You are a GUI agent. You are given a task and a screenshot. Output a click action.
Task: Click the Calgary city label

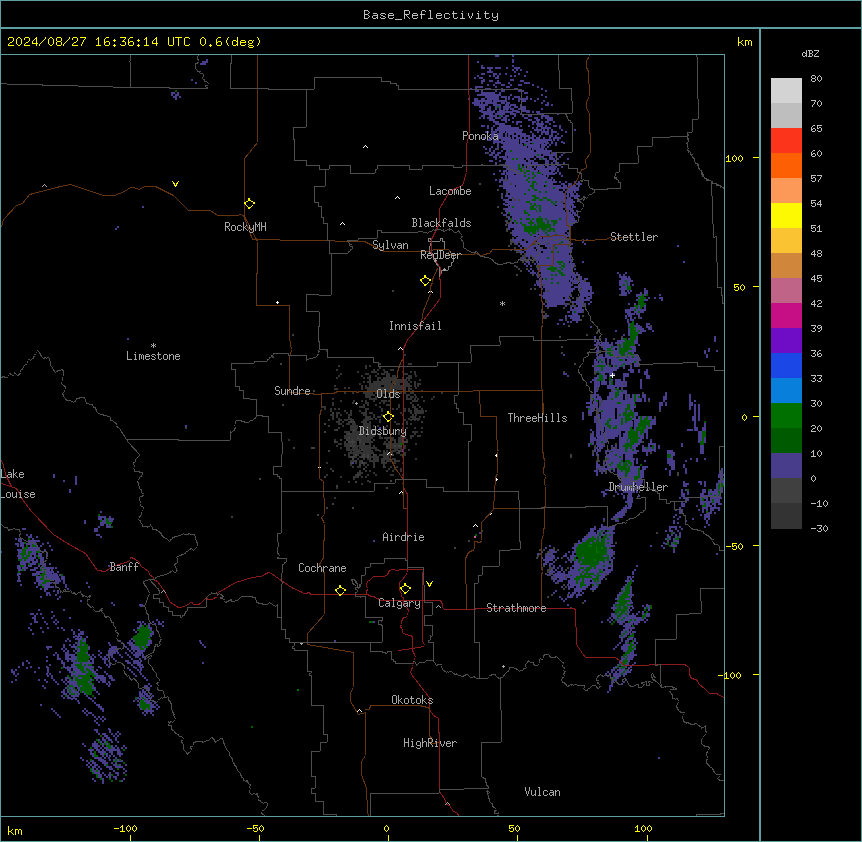(399, 603)
